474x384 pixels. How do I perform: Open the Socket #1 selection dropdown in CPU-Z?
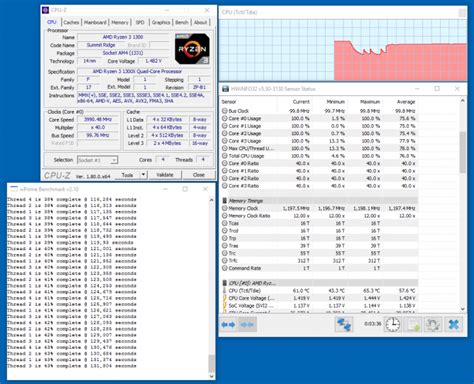click(x=97, y=160)
